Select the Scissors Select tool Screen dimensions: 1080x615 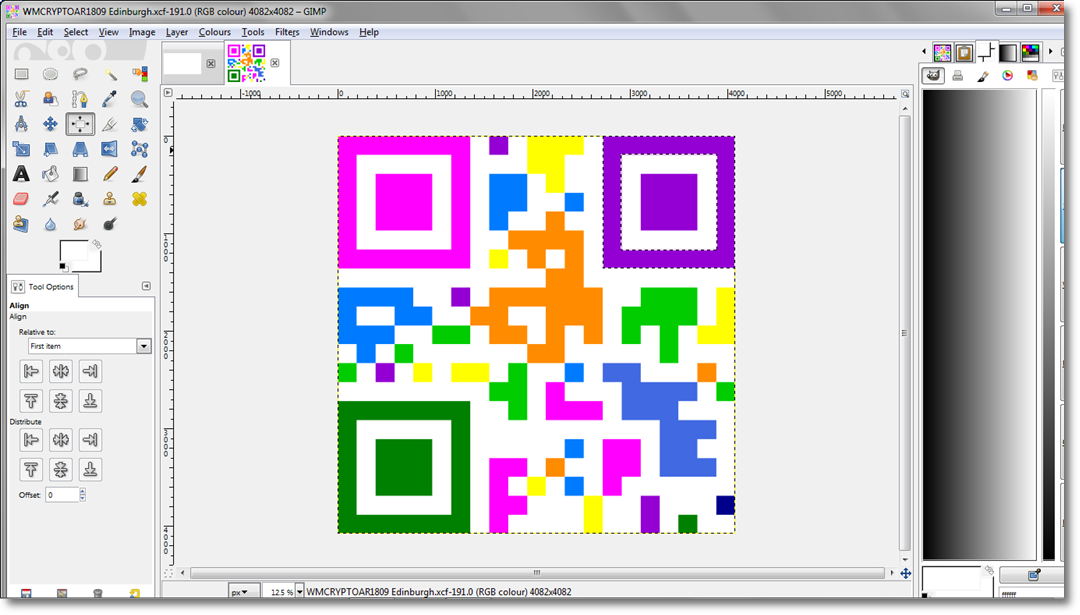tap(21, 99)
